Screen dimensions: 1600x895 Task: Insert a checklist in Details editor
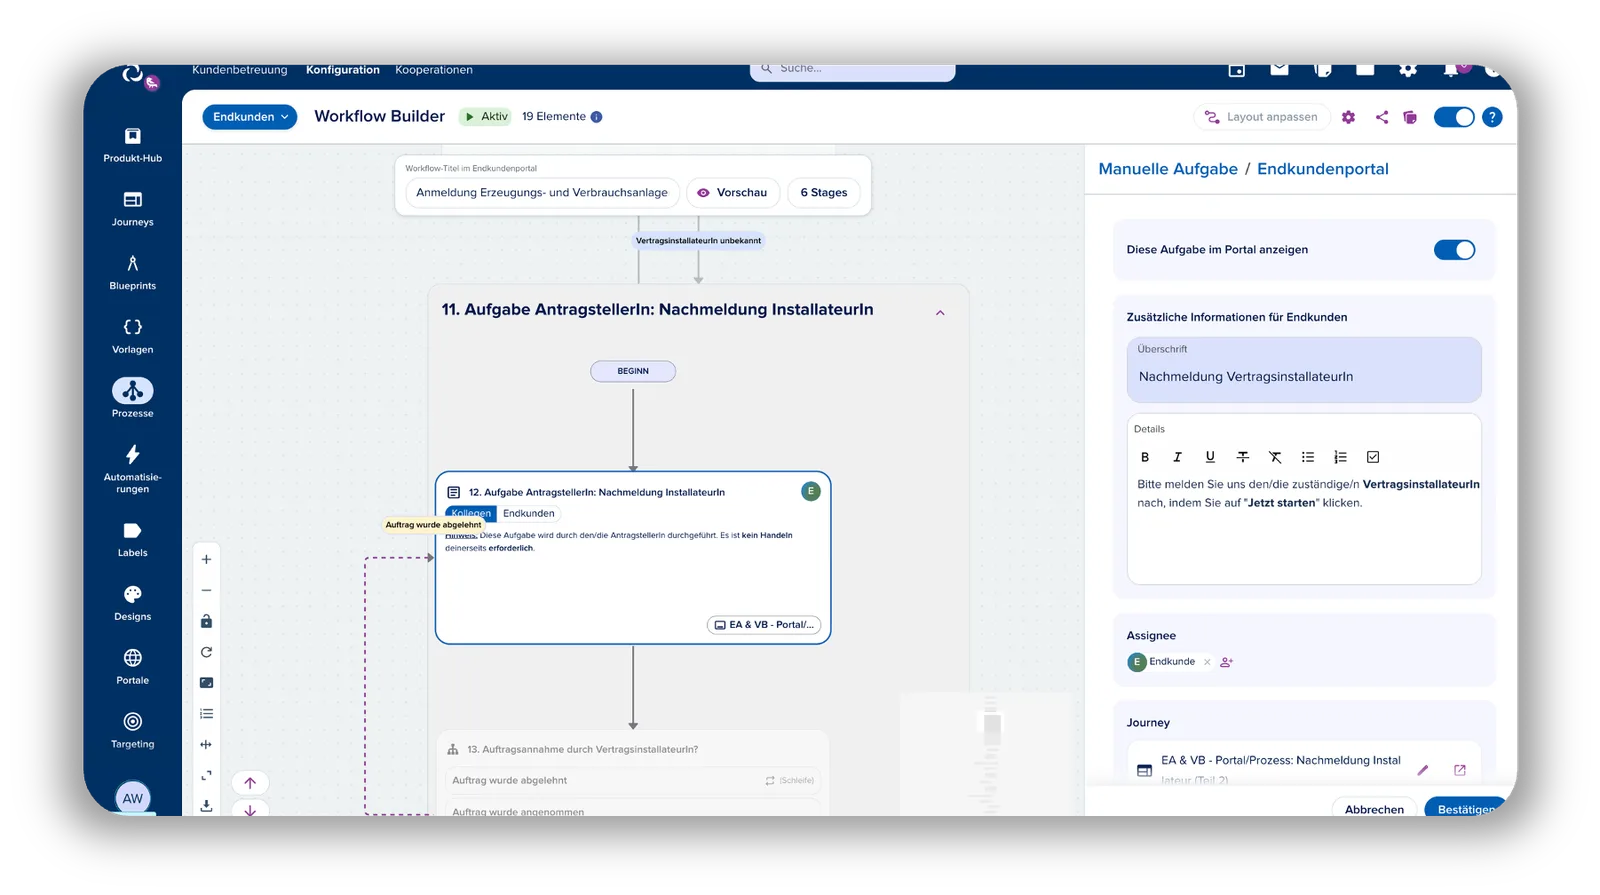click(x=1373, y=457)
